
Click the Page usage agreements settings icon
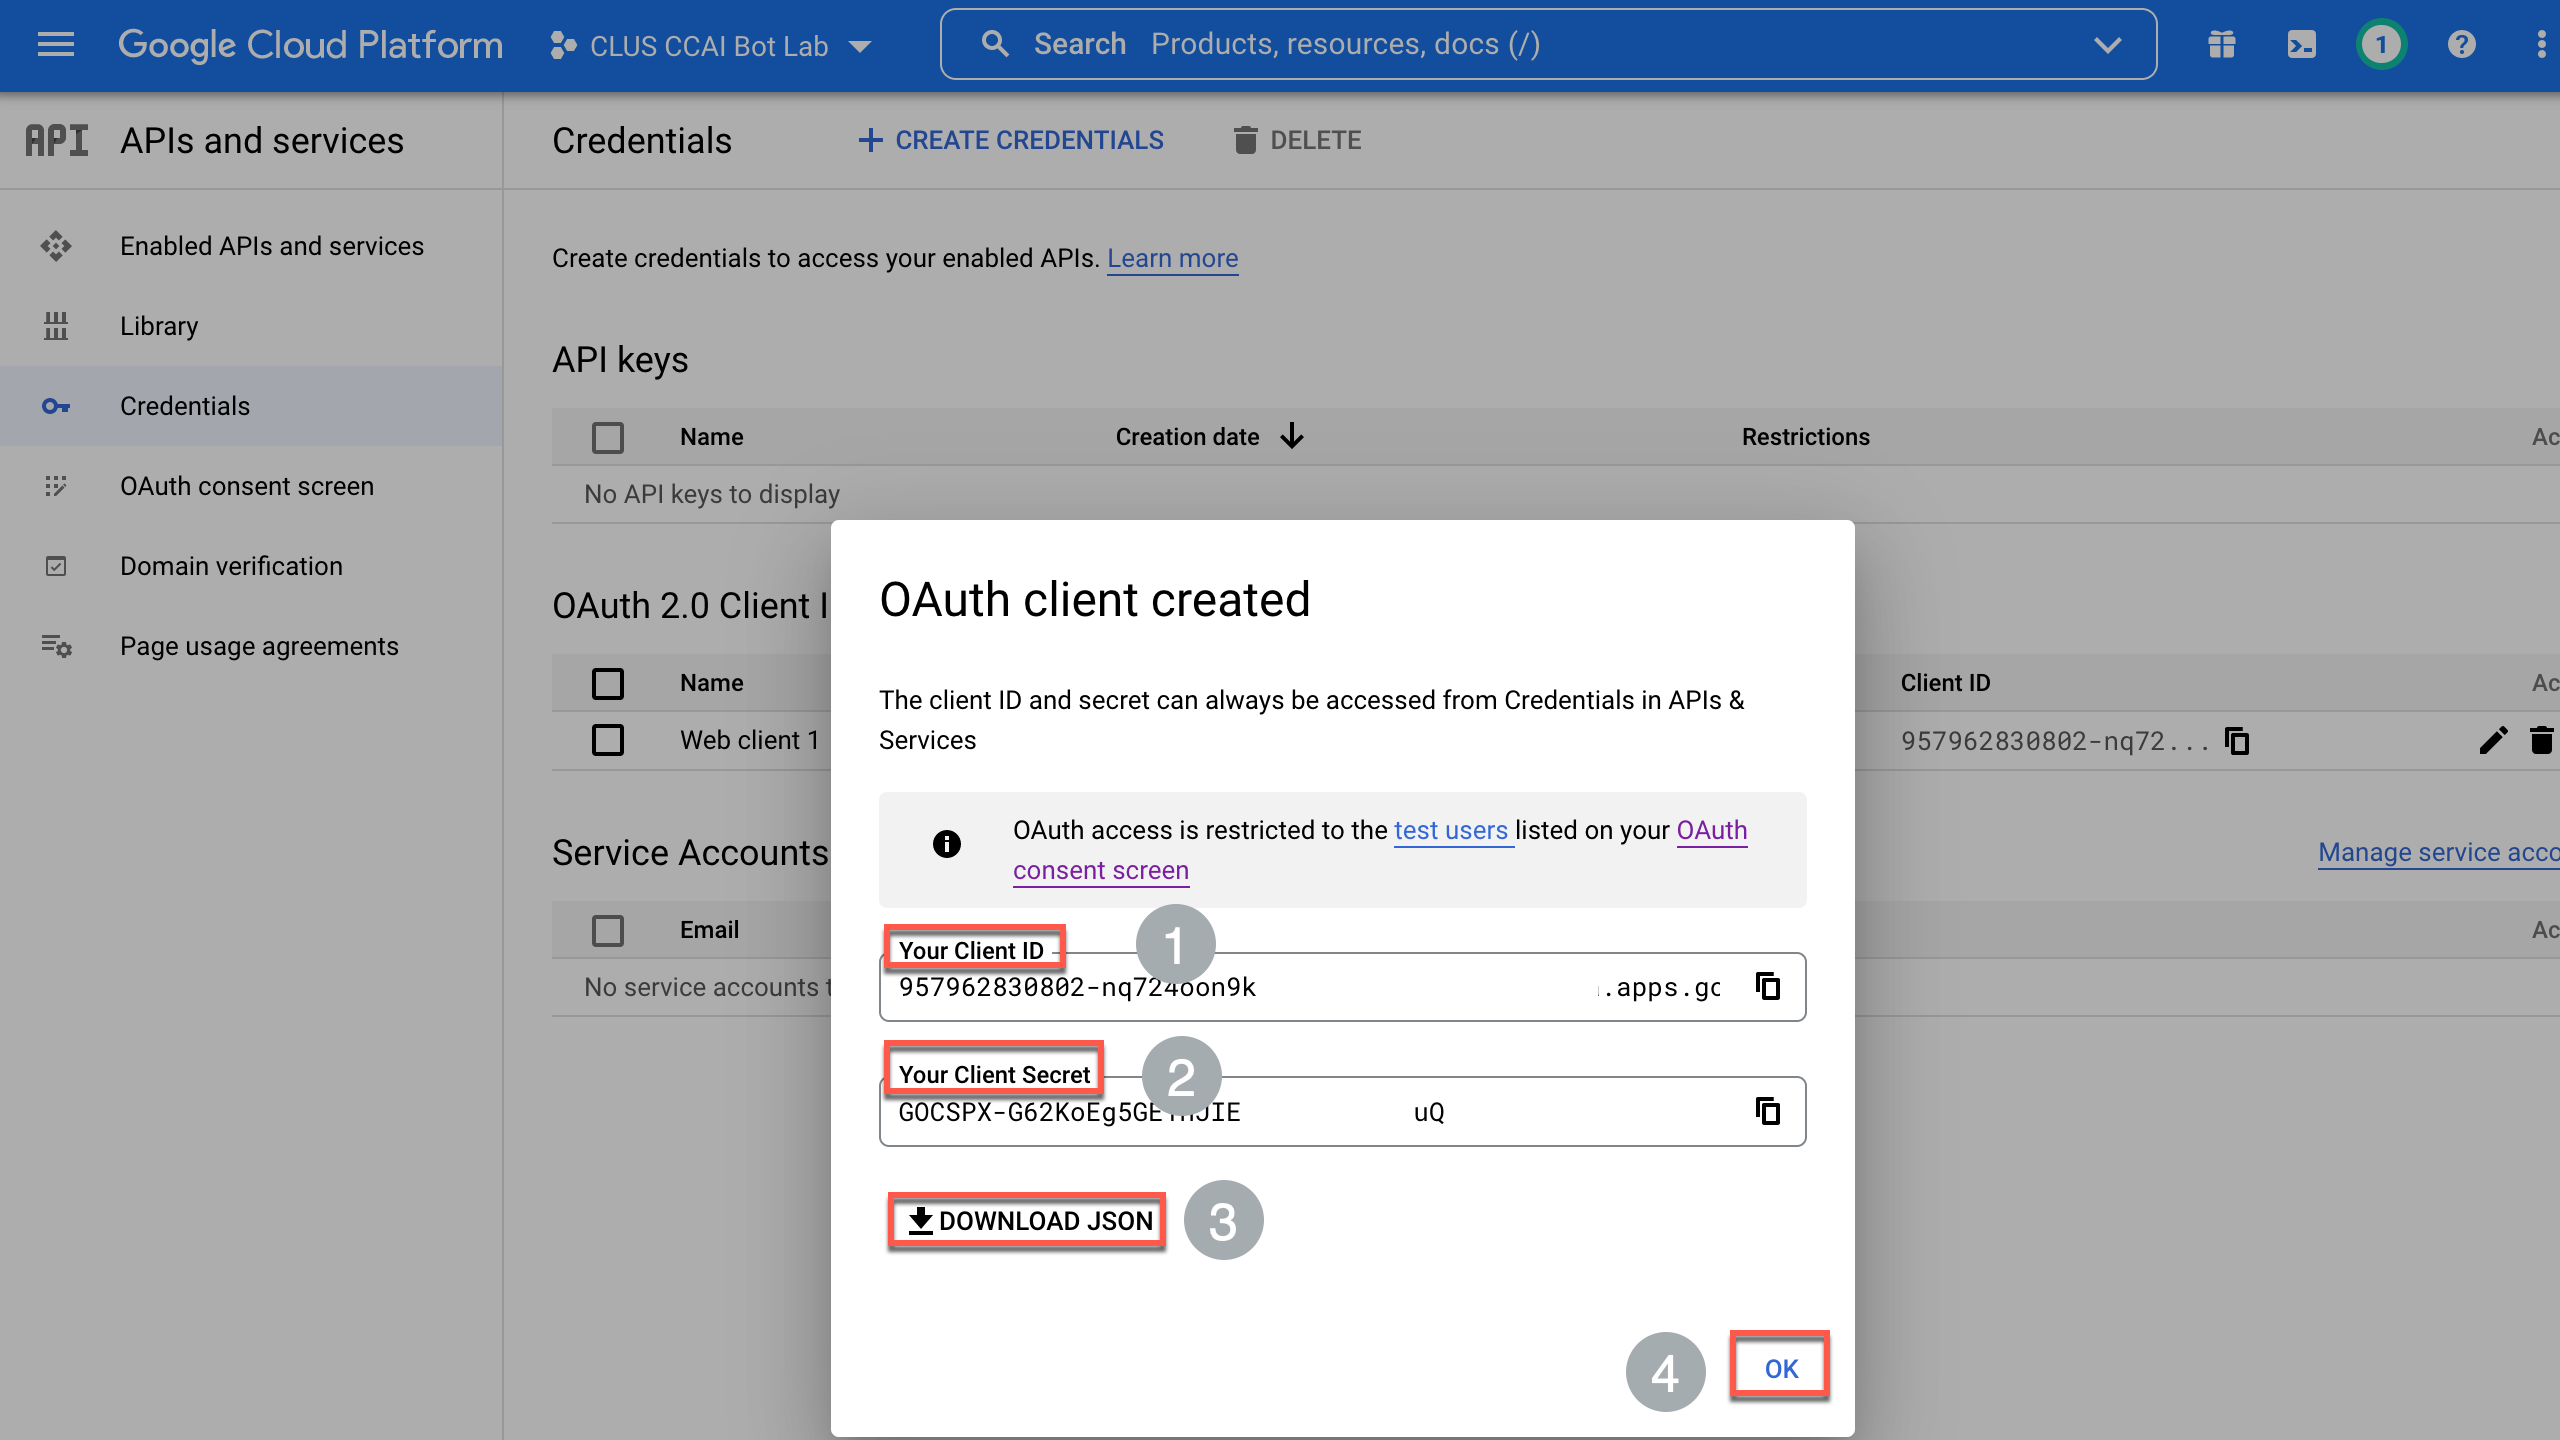coord(56,646)
